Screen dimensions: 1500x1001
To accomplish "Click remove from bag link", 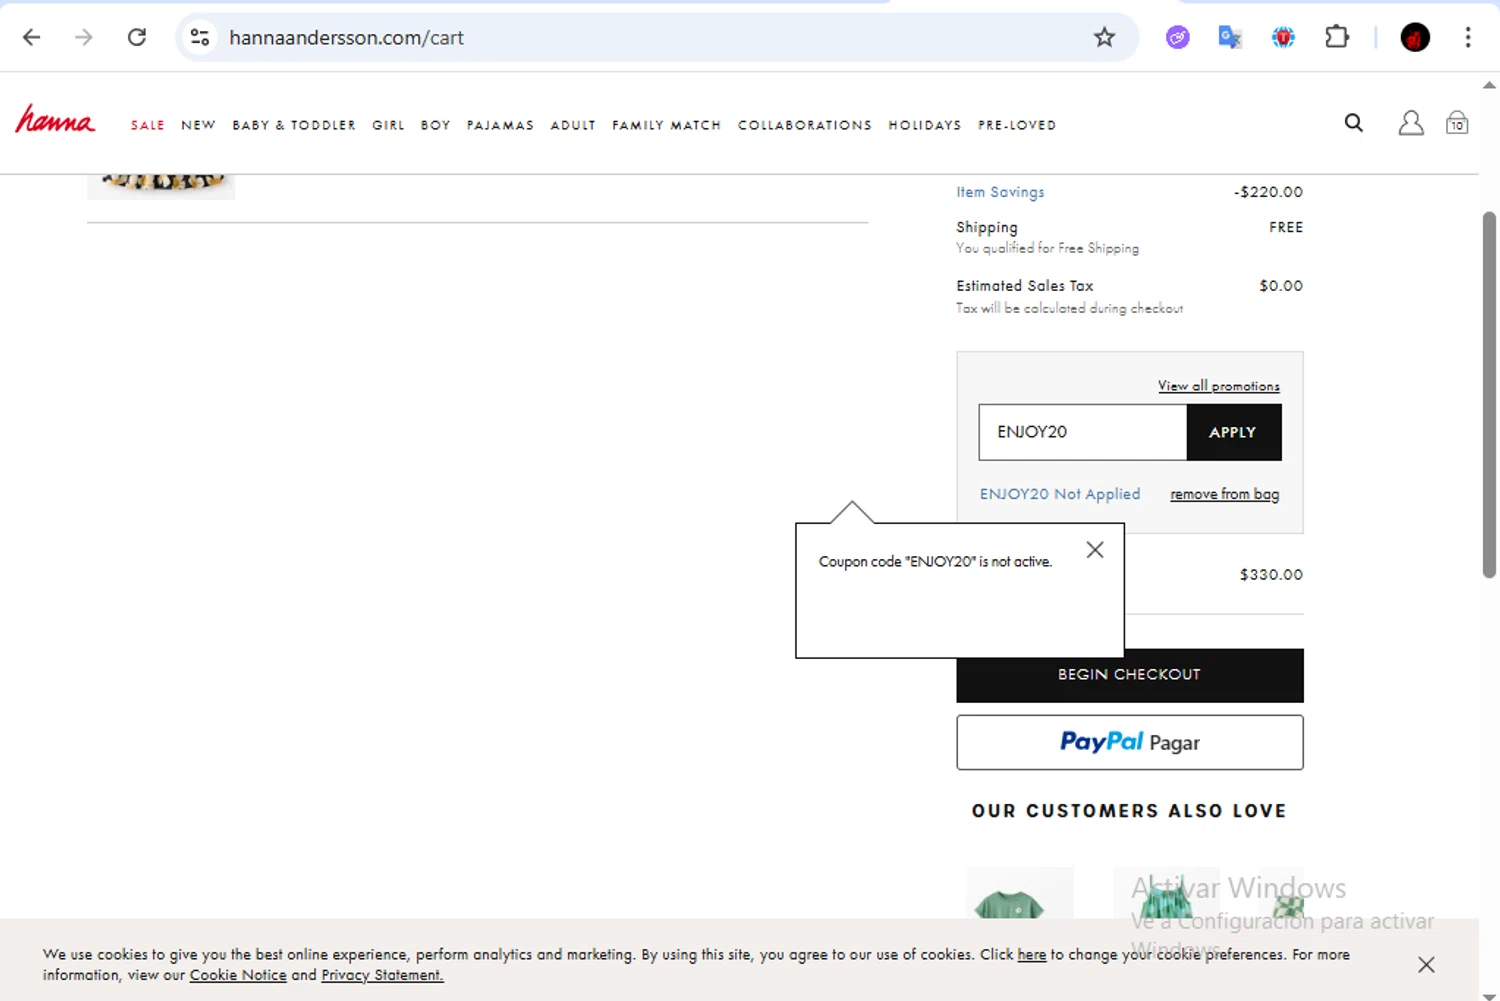I will tap(1225, 494).
